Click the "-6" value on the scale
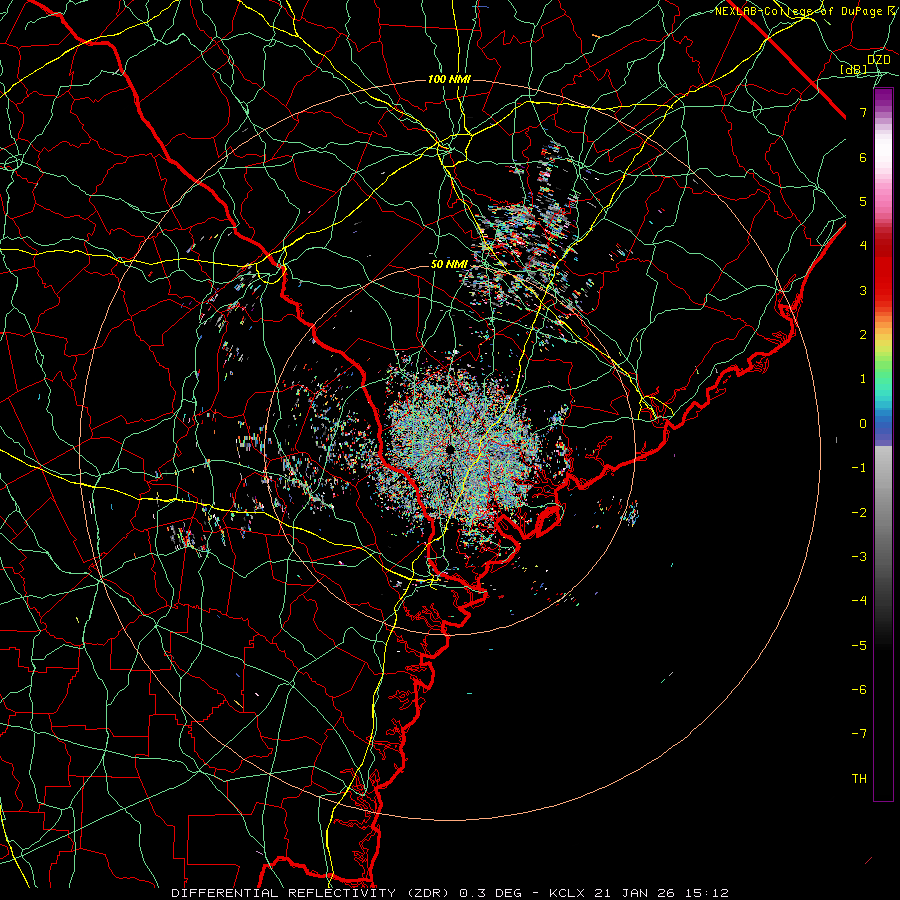The image size is (900, 900). point(859,689)
